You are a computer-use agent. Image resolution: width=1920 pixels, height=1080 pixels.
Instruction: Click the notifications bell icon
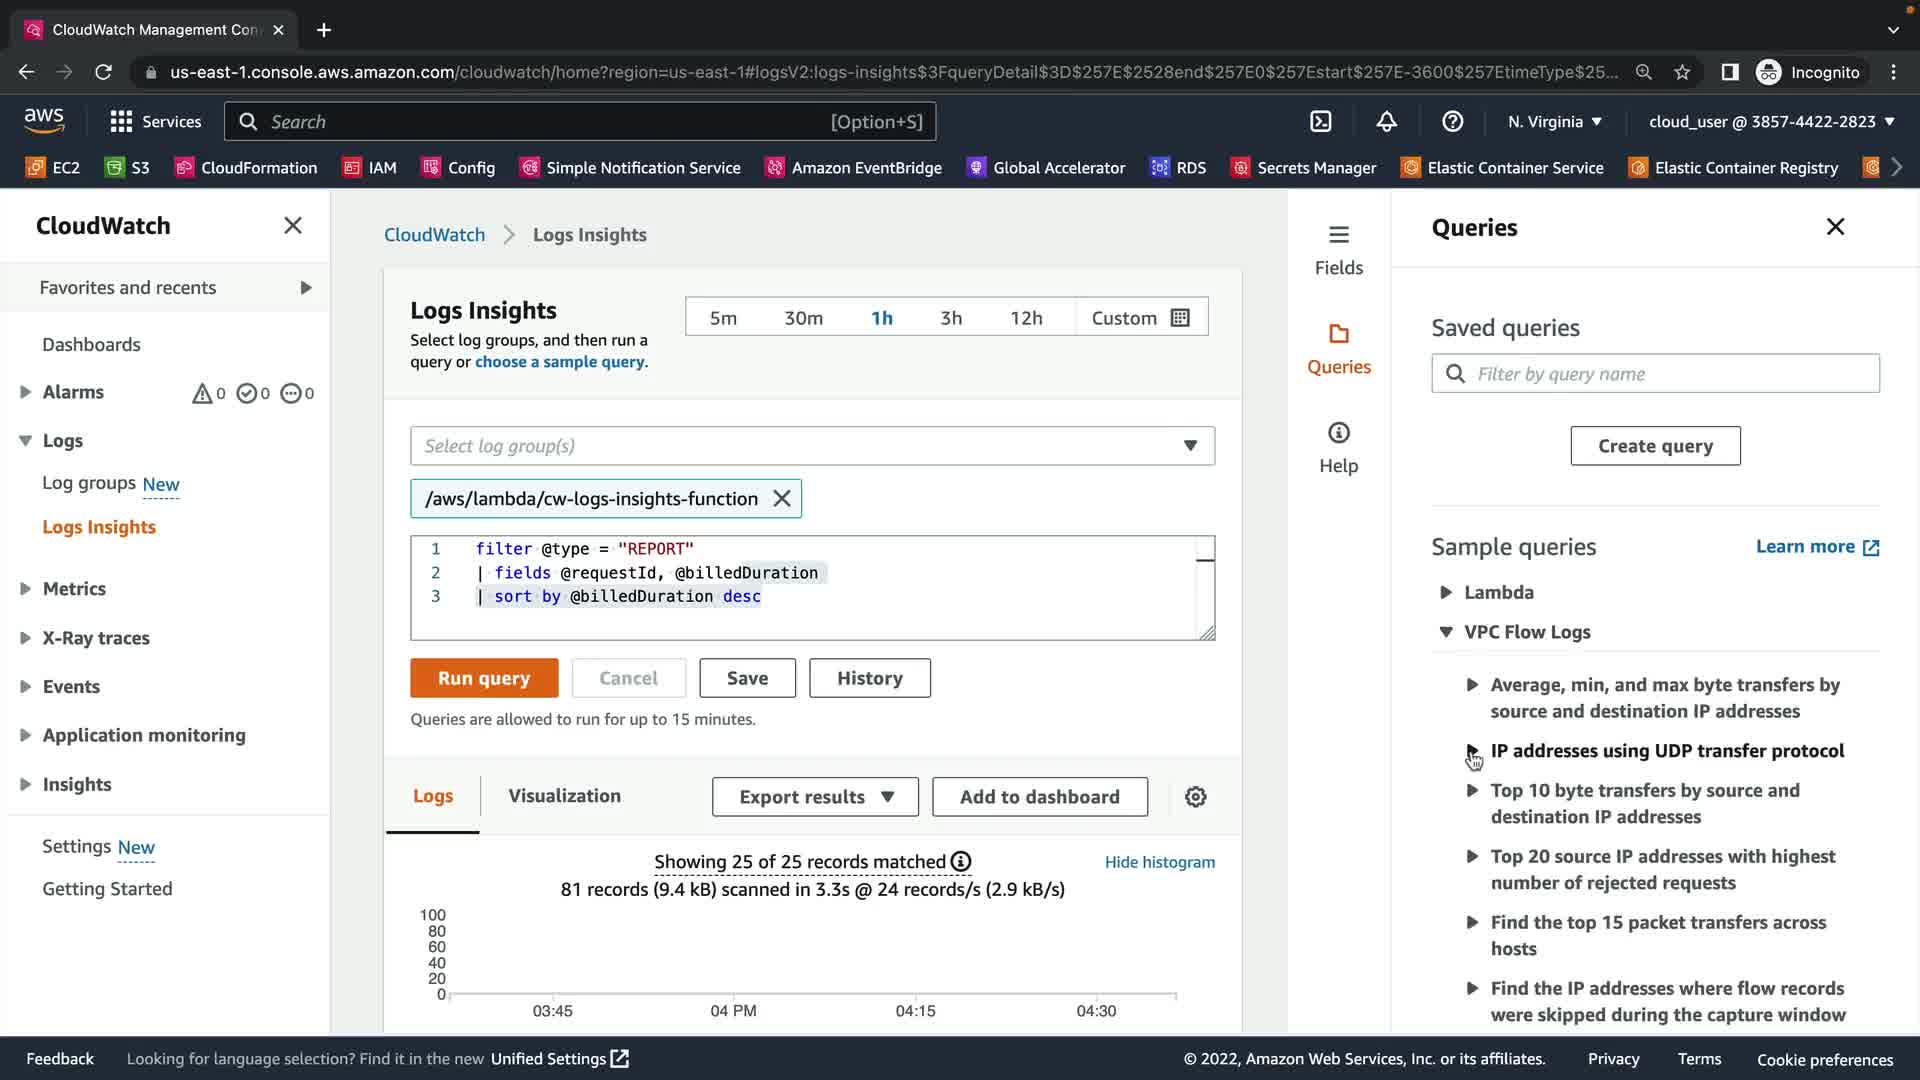tap(1386, 121)
